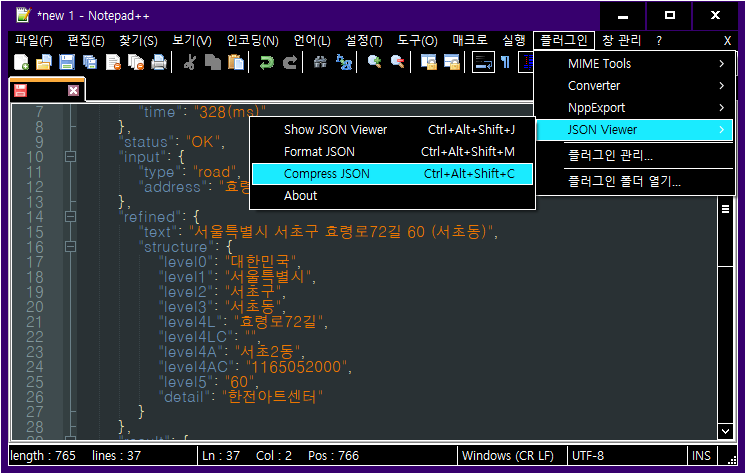Save the document with the Save icon
746x474 pixels.
click(x=67, y=62)
